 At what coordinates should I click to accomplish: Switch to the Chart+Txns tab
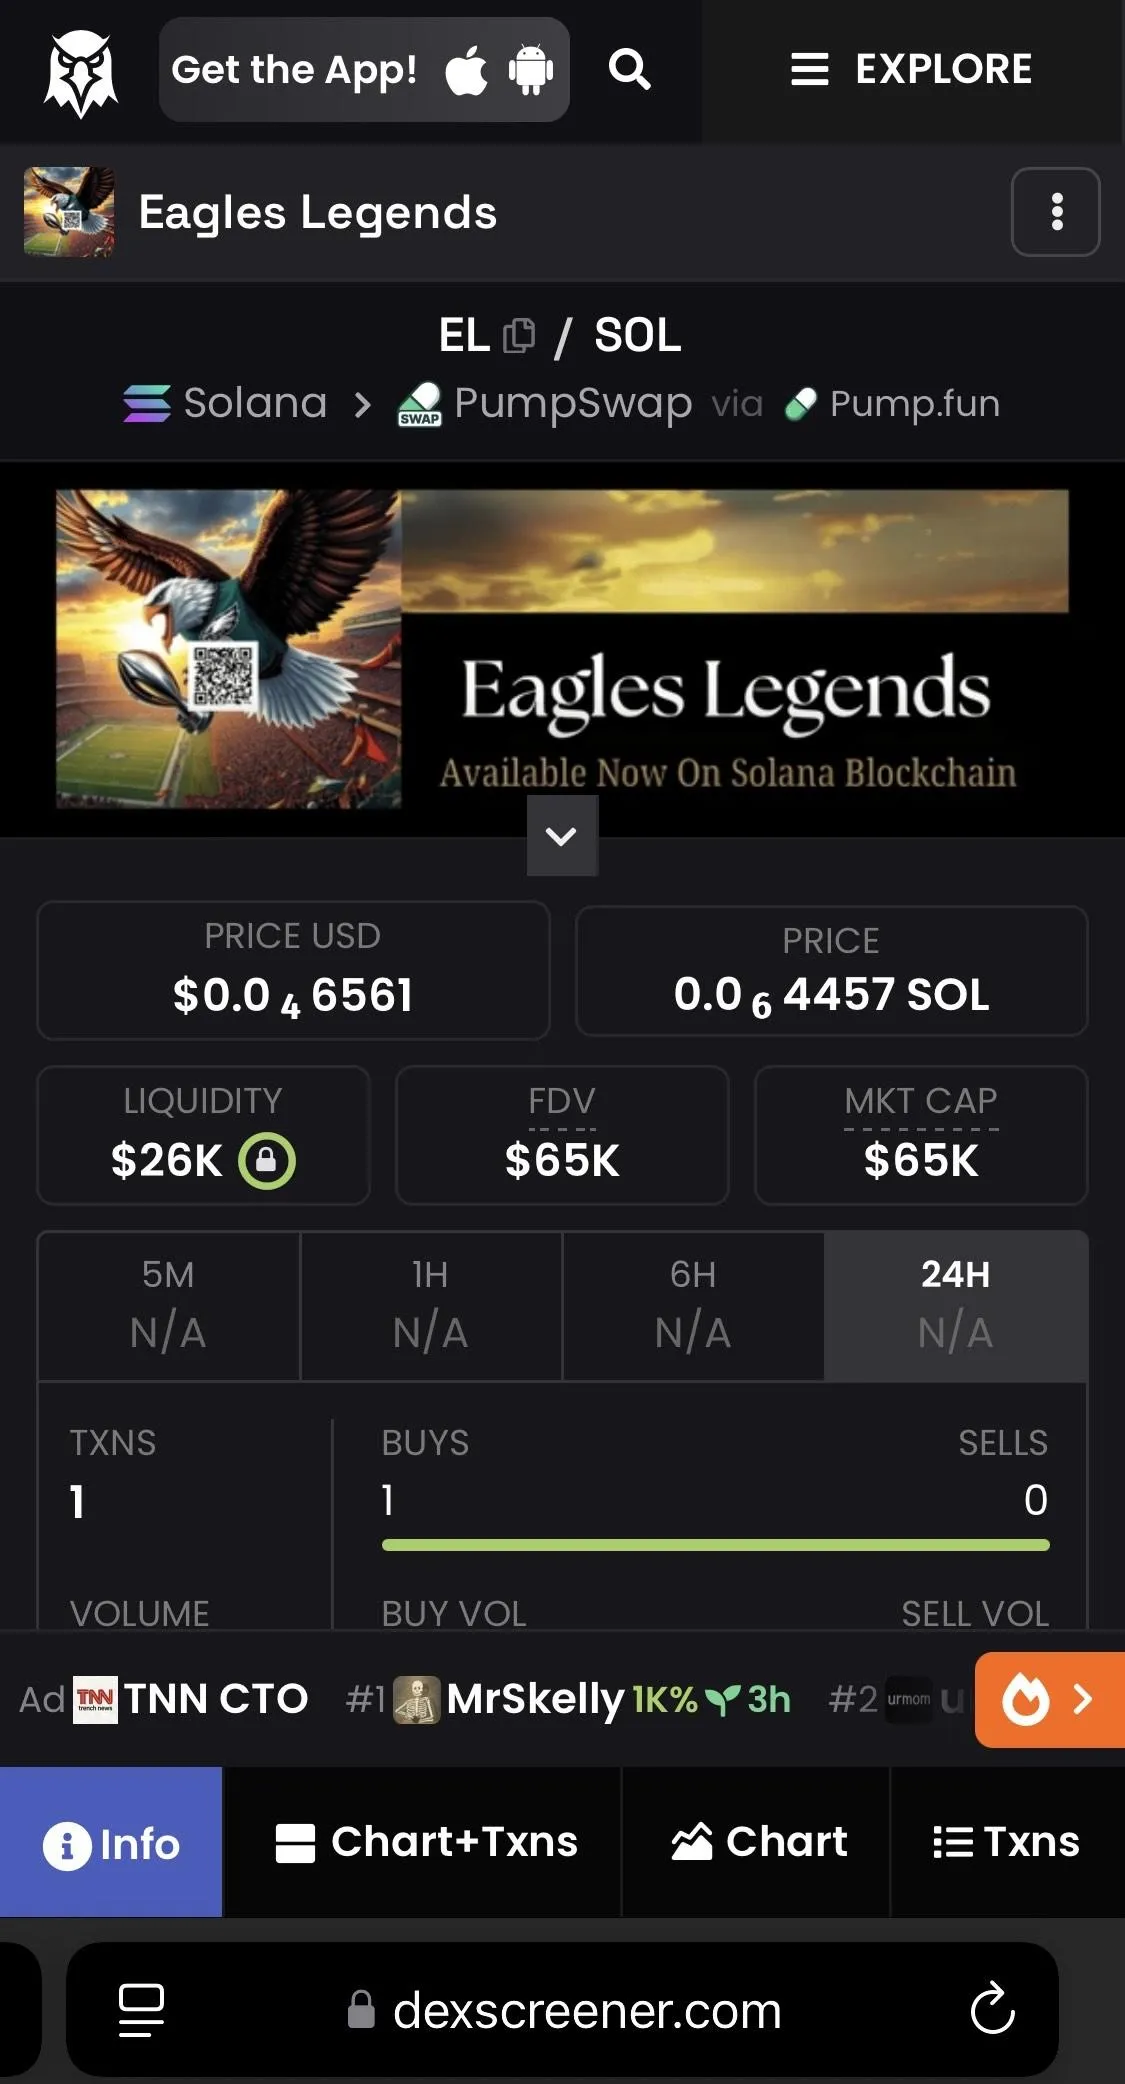426,1842
